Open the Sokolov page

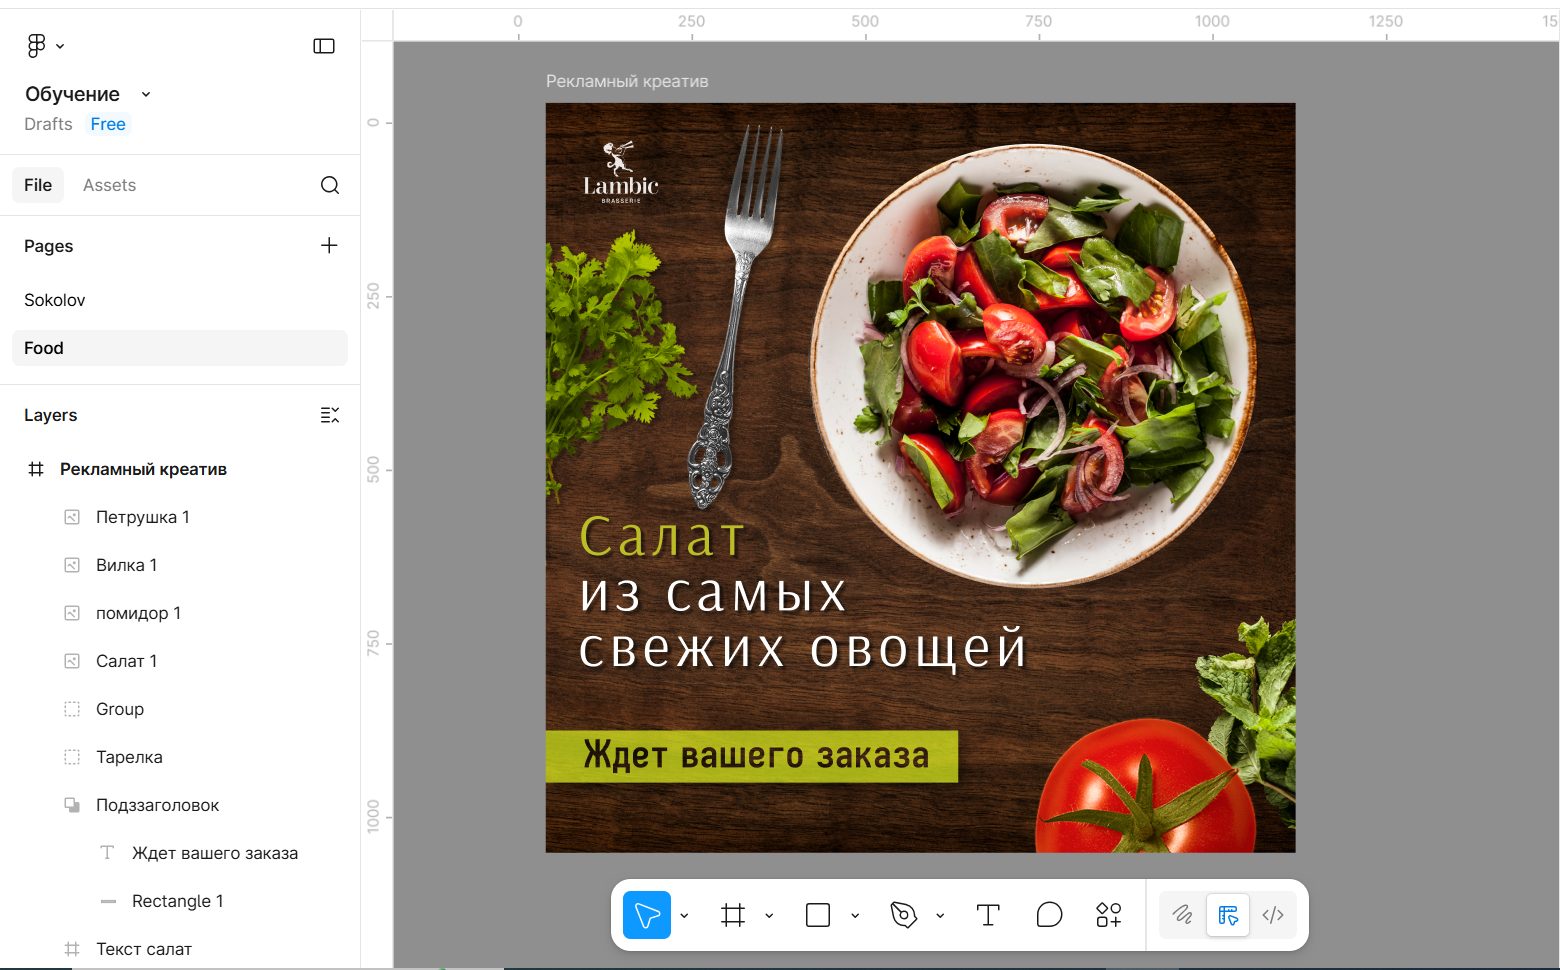[180, 300]
